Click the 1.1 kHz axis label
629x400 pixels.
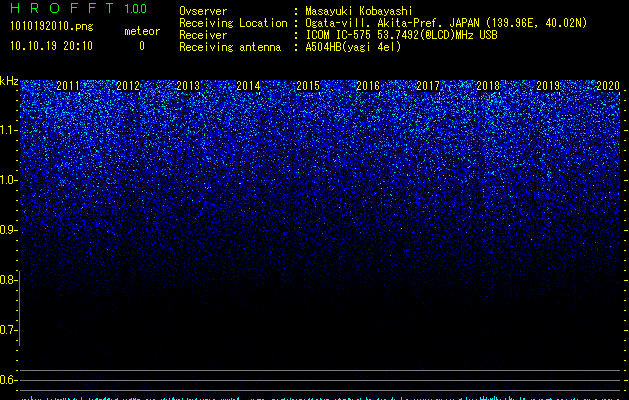click(x=8, y=130)
